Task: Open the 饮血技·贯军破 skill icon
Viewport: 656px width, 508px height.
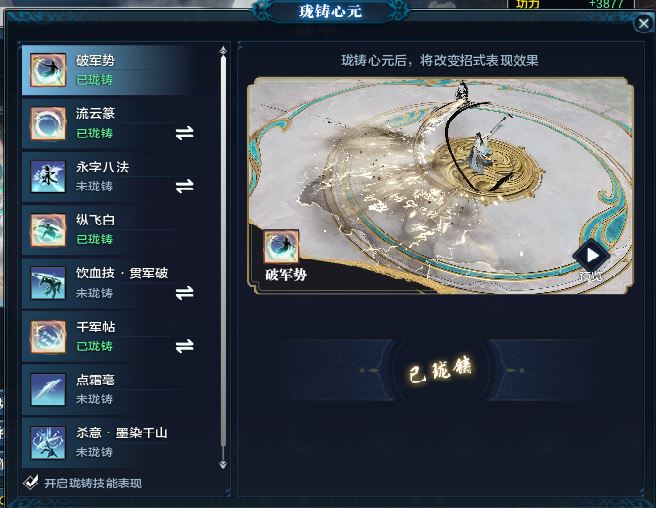Action: pos(48,283)
